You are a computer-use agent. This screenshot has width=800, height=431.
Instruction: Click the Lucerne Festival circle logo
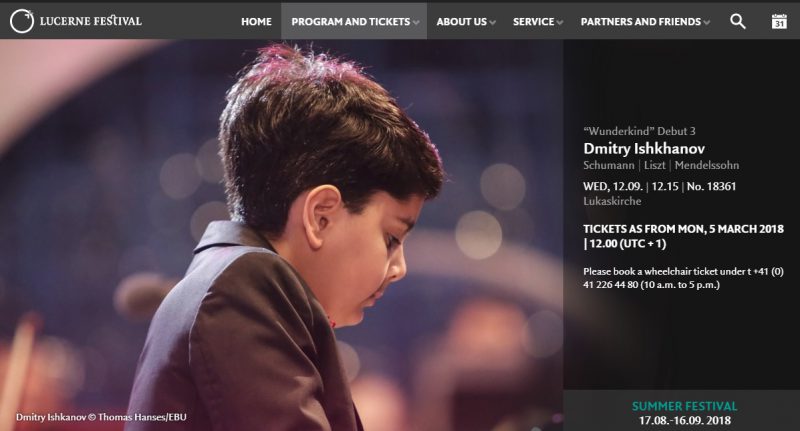(21, 21)
